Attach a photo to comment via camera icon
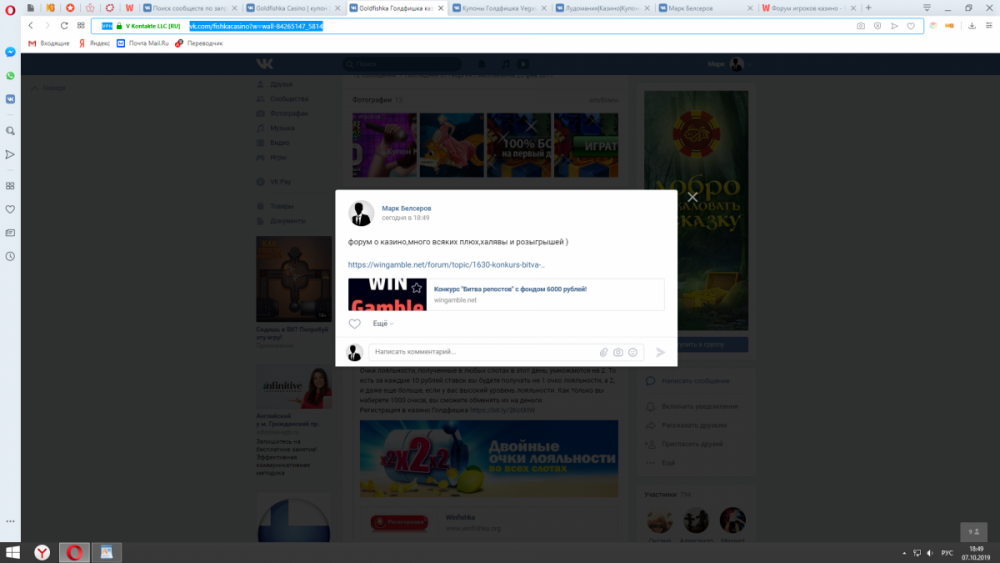The height and width of the screenshot is (563, 1000). 618,352
